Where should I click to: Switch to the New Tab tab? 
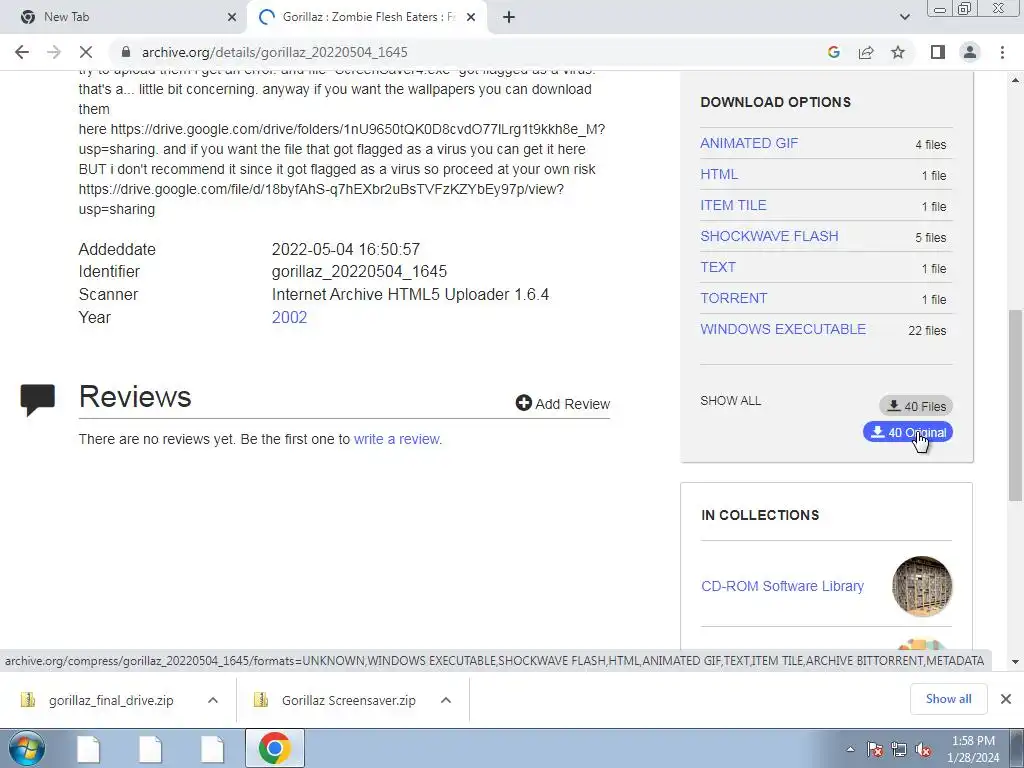124,17
